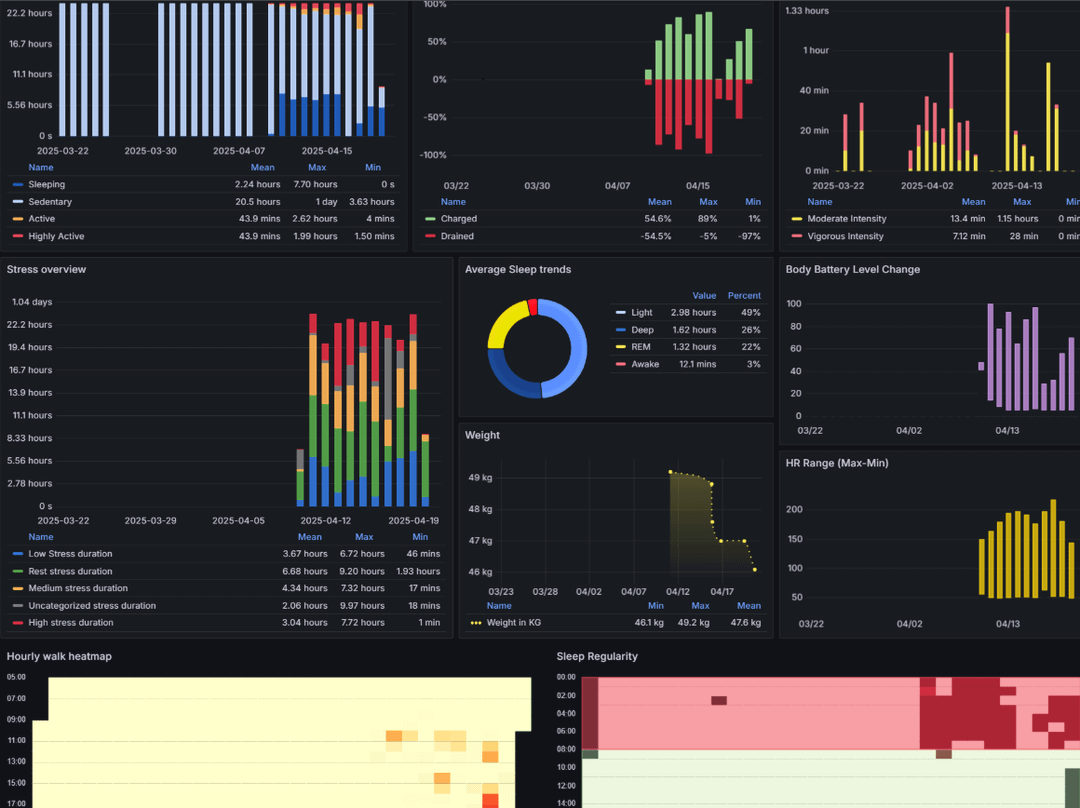Sort sleep trends legend by Percent header
The image size is (1080, 808).
743,296
